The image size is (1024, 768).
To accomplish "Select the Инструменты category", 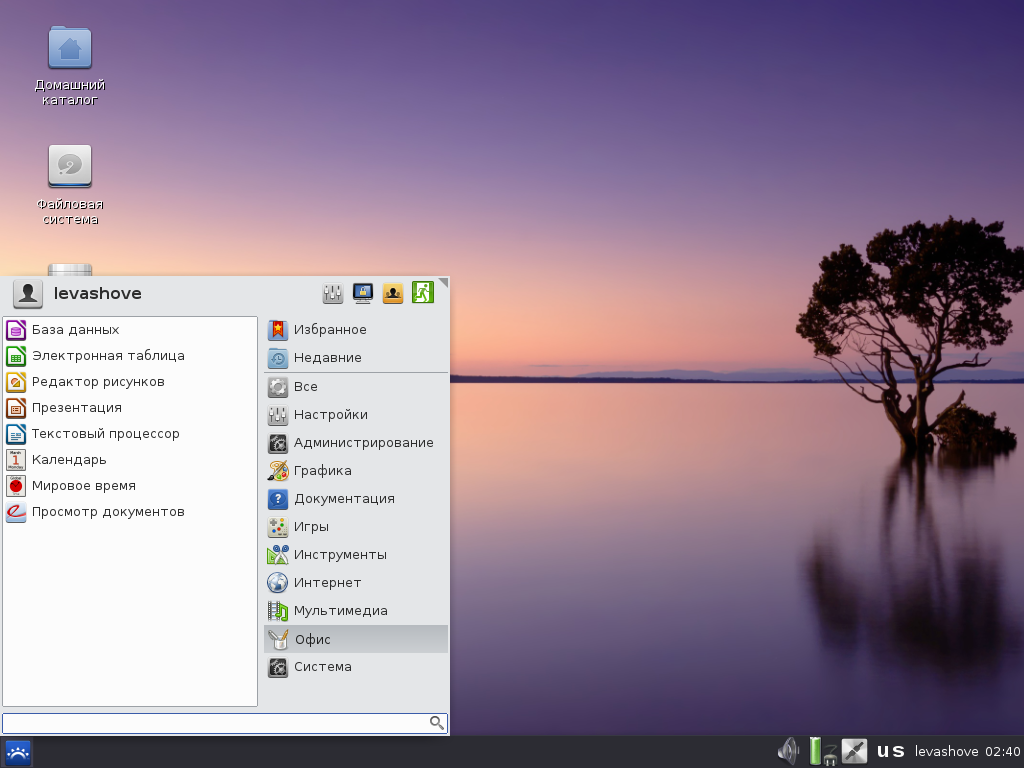I will (x=356, y=555).
